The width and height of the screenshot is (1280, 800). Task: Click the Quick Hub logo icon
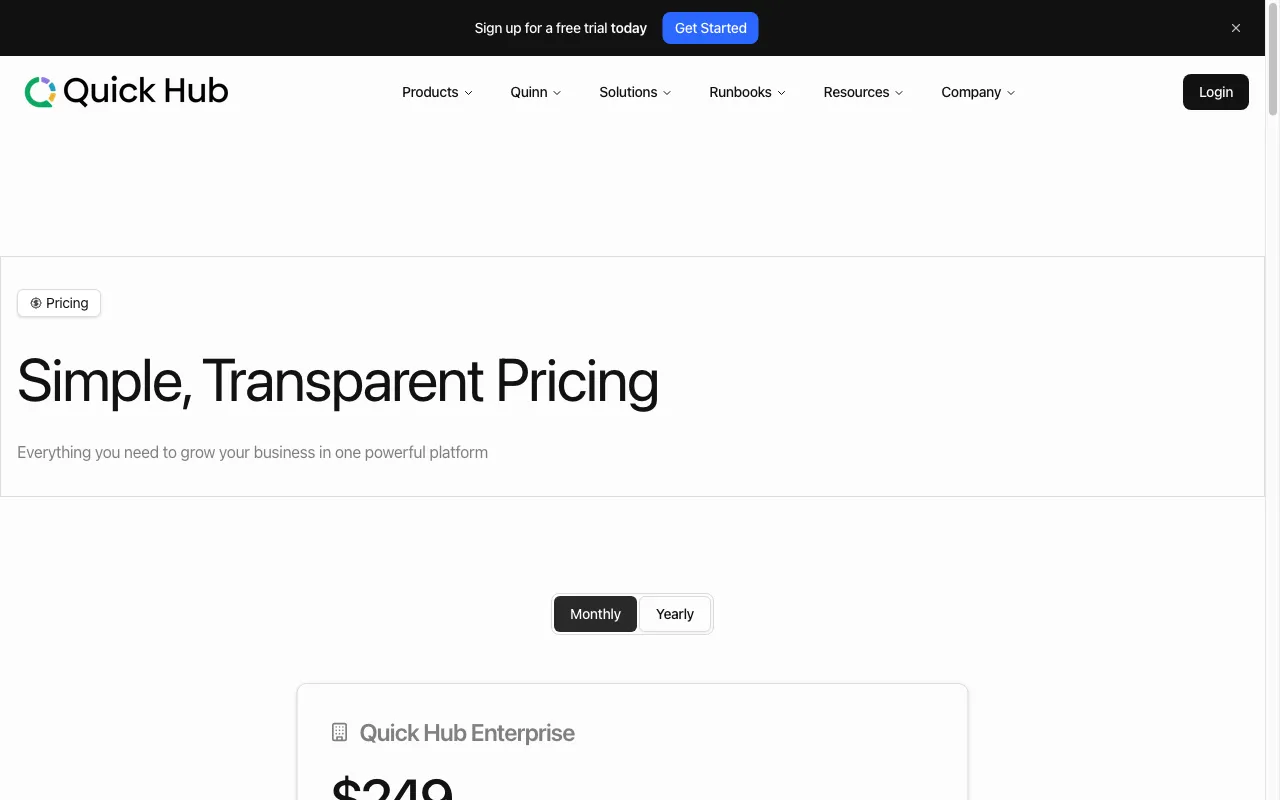tap(40, 92)
